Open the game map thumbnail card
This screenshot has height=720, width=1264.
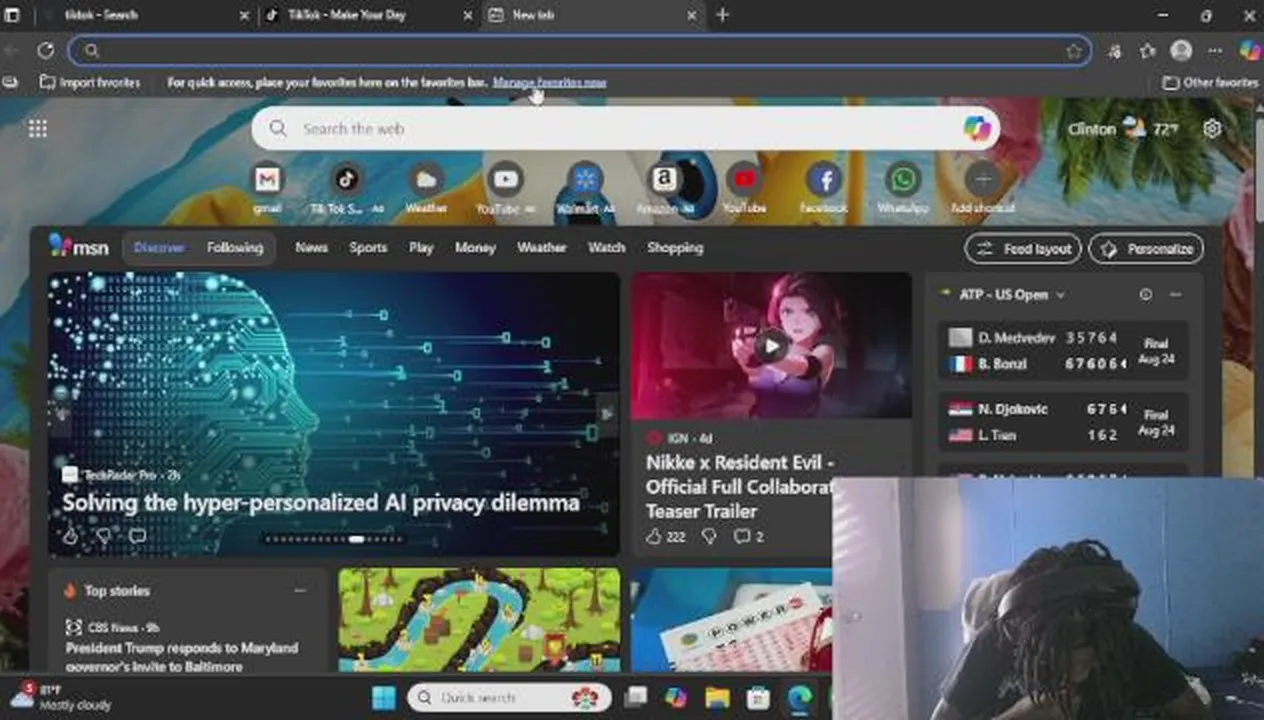(479, 620)
